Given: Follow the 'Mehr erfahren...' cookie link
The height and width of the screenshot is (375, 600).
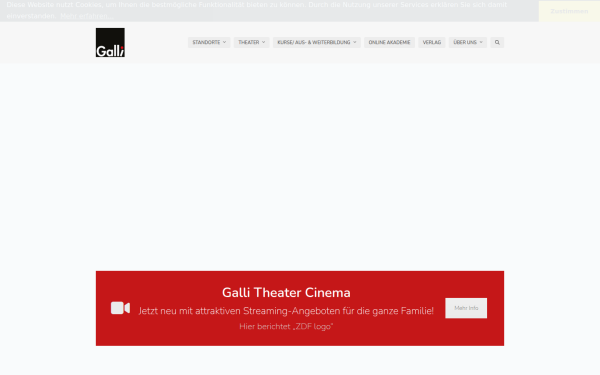Looking at the screenshot, I should [x=86, y=16].
